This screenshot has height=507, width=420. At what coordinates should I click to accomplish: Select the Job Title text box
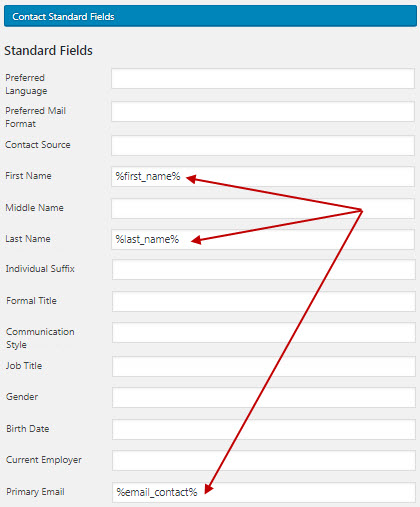[x=263, y=366]
